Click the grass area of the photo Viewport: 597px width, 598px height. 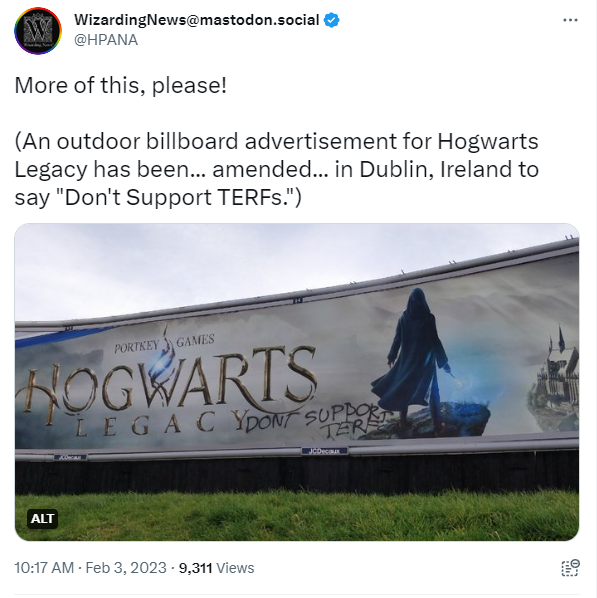(x=297, y=515)
